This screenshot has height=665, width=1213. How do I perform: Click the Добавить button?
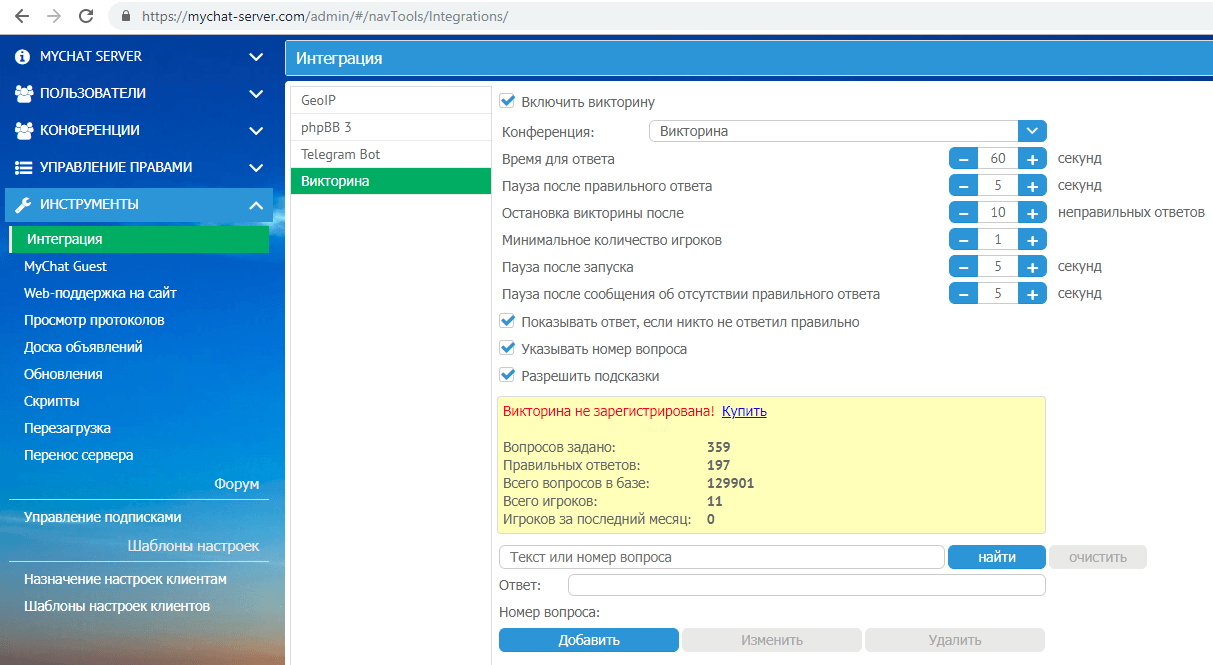(588, 639)
